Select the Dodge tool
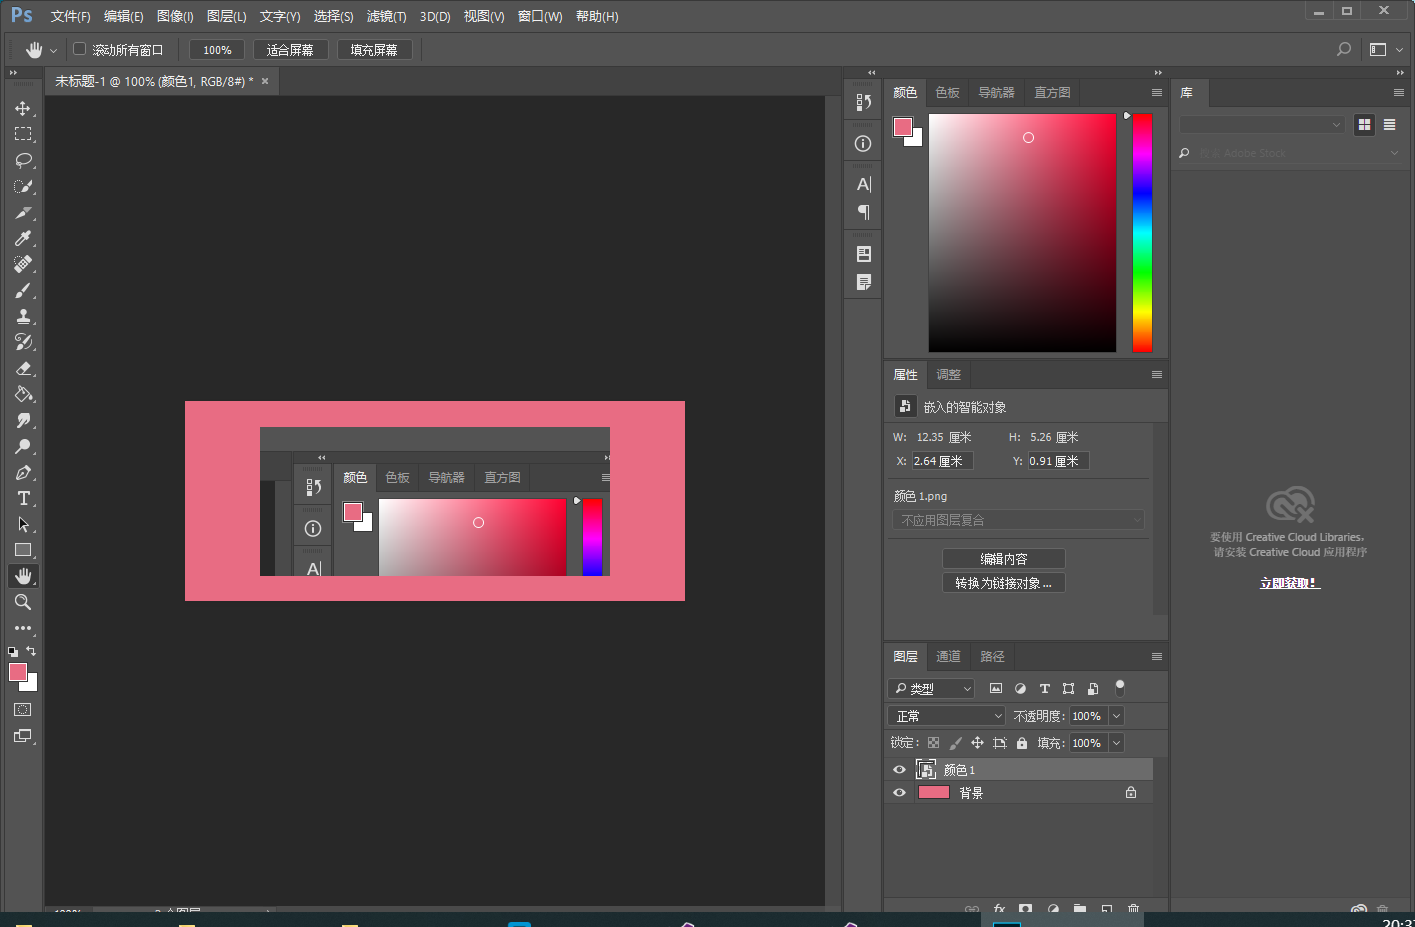The height and width of the screenshot is (927, 1415). tap(23, 446)
